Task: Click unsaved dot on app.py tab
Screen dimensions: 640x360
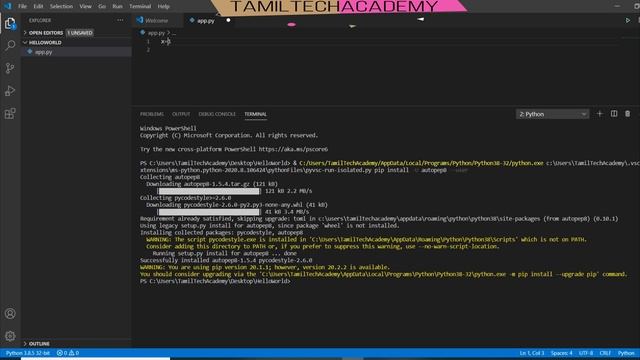Action: point(228,20)
